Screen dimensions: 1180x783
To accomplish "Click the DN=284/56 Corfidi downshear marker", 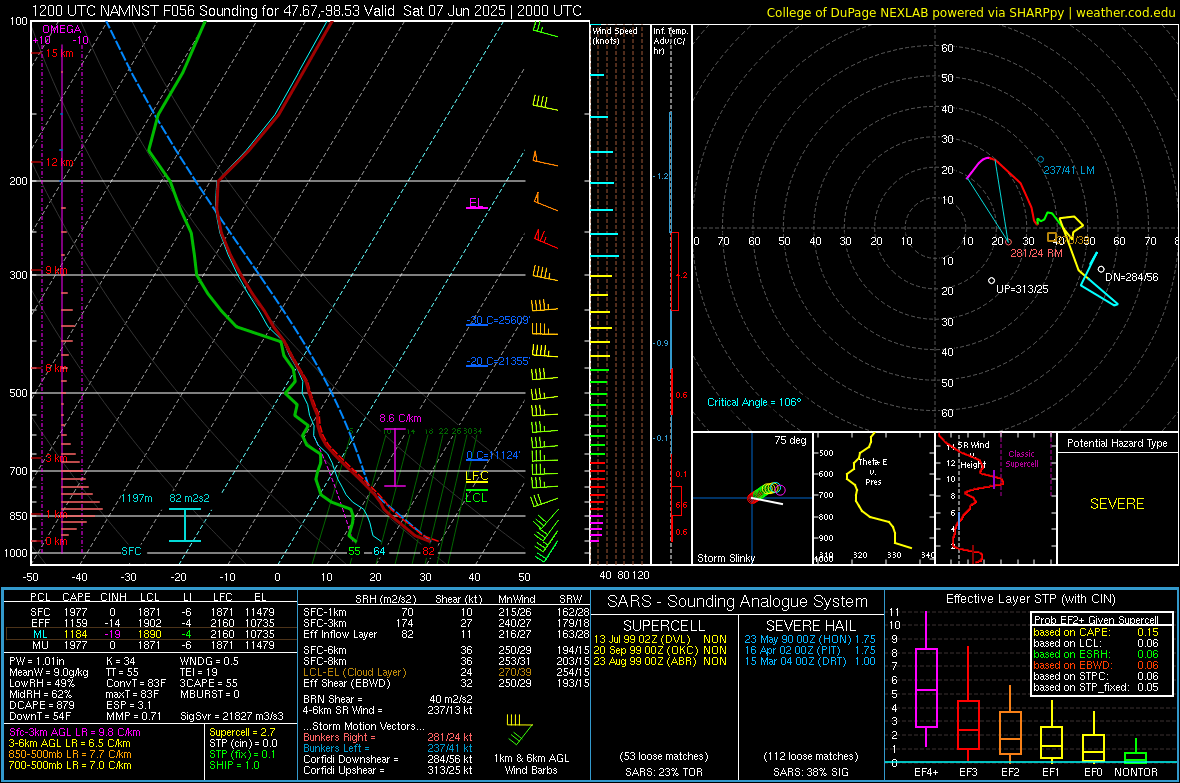I will pyautogui.click(x=1101, y=269).
